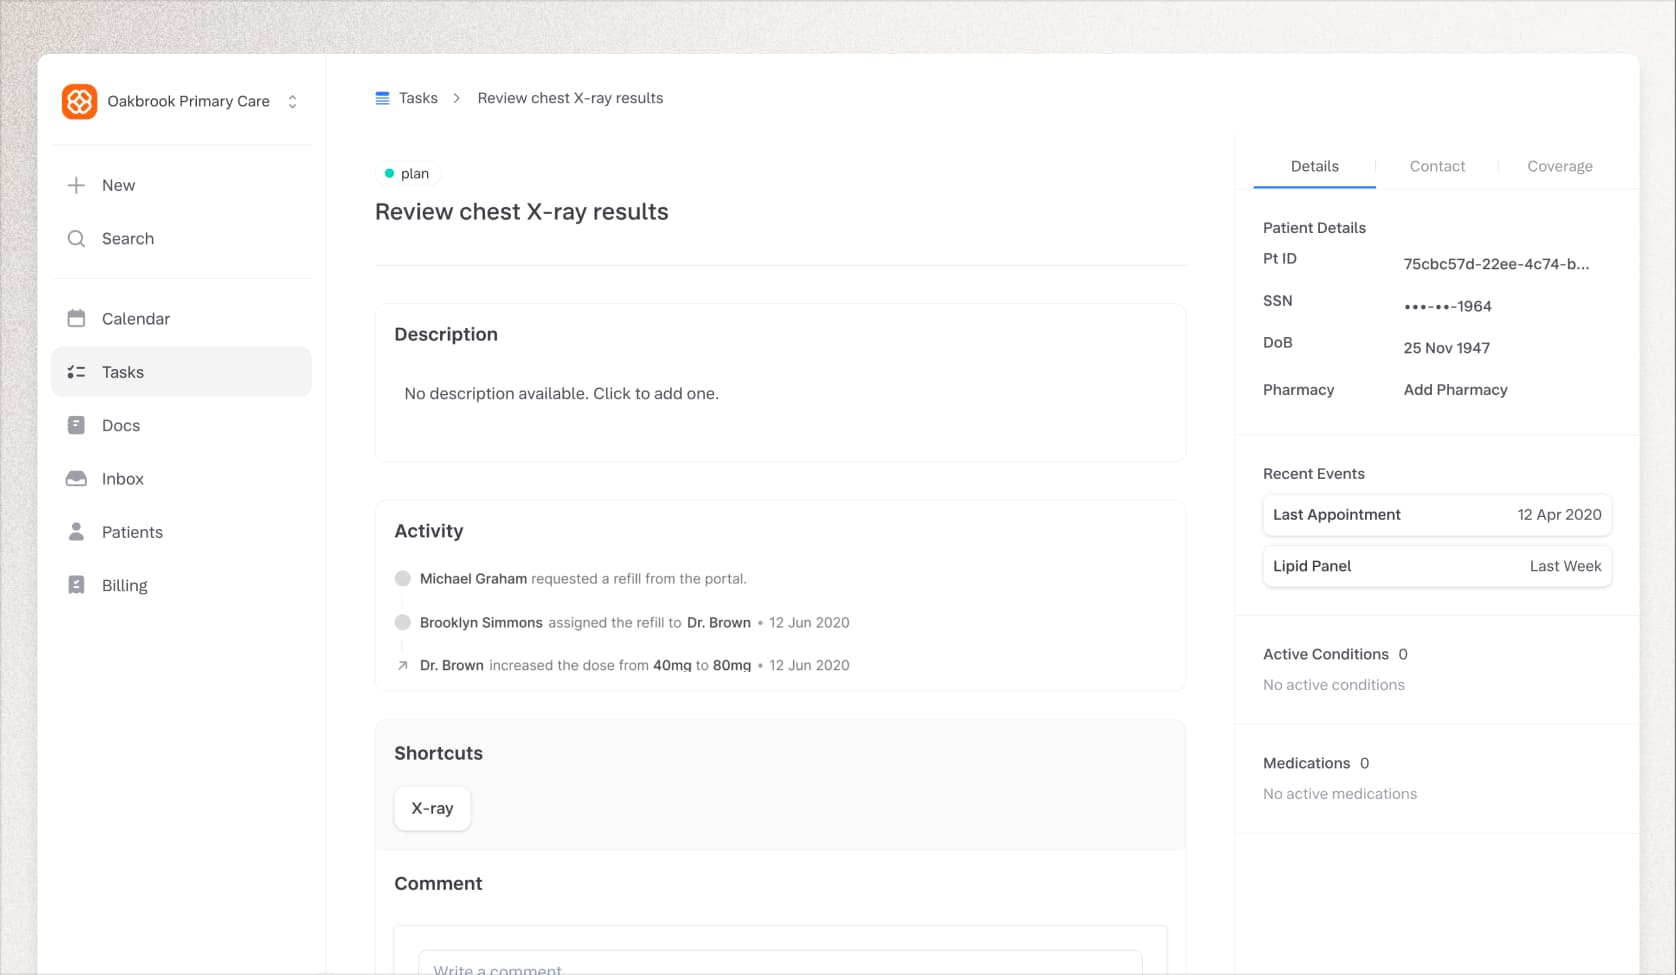Viewport: 1676px width, 975px height.
Task: Open the Inbox icon
Action: [76, 478]
